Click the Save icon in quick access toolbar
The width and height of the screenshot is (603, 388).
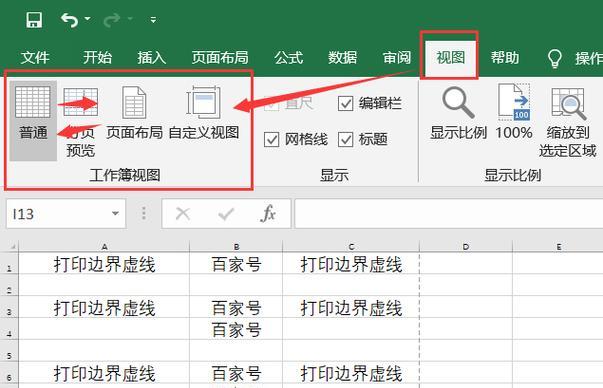pyautogui.click(x=34, y=20)
